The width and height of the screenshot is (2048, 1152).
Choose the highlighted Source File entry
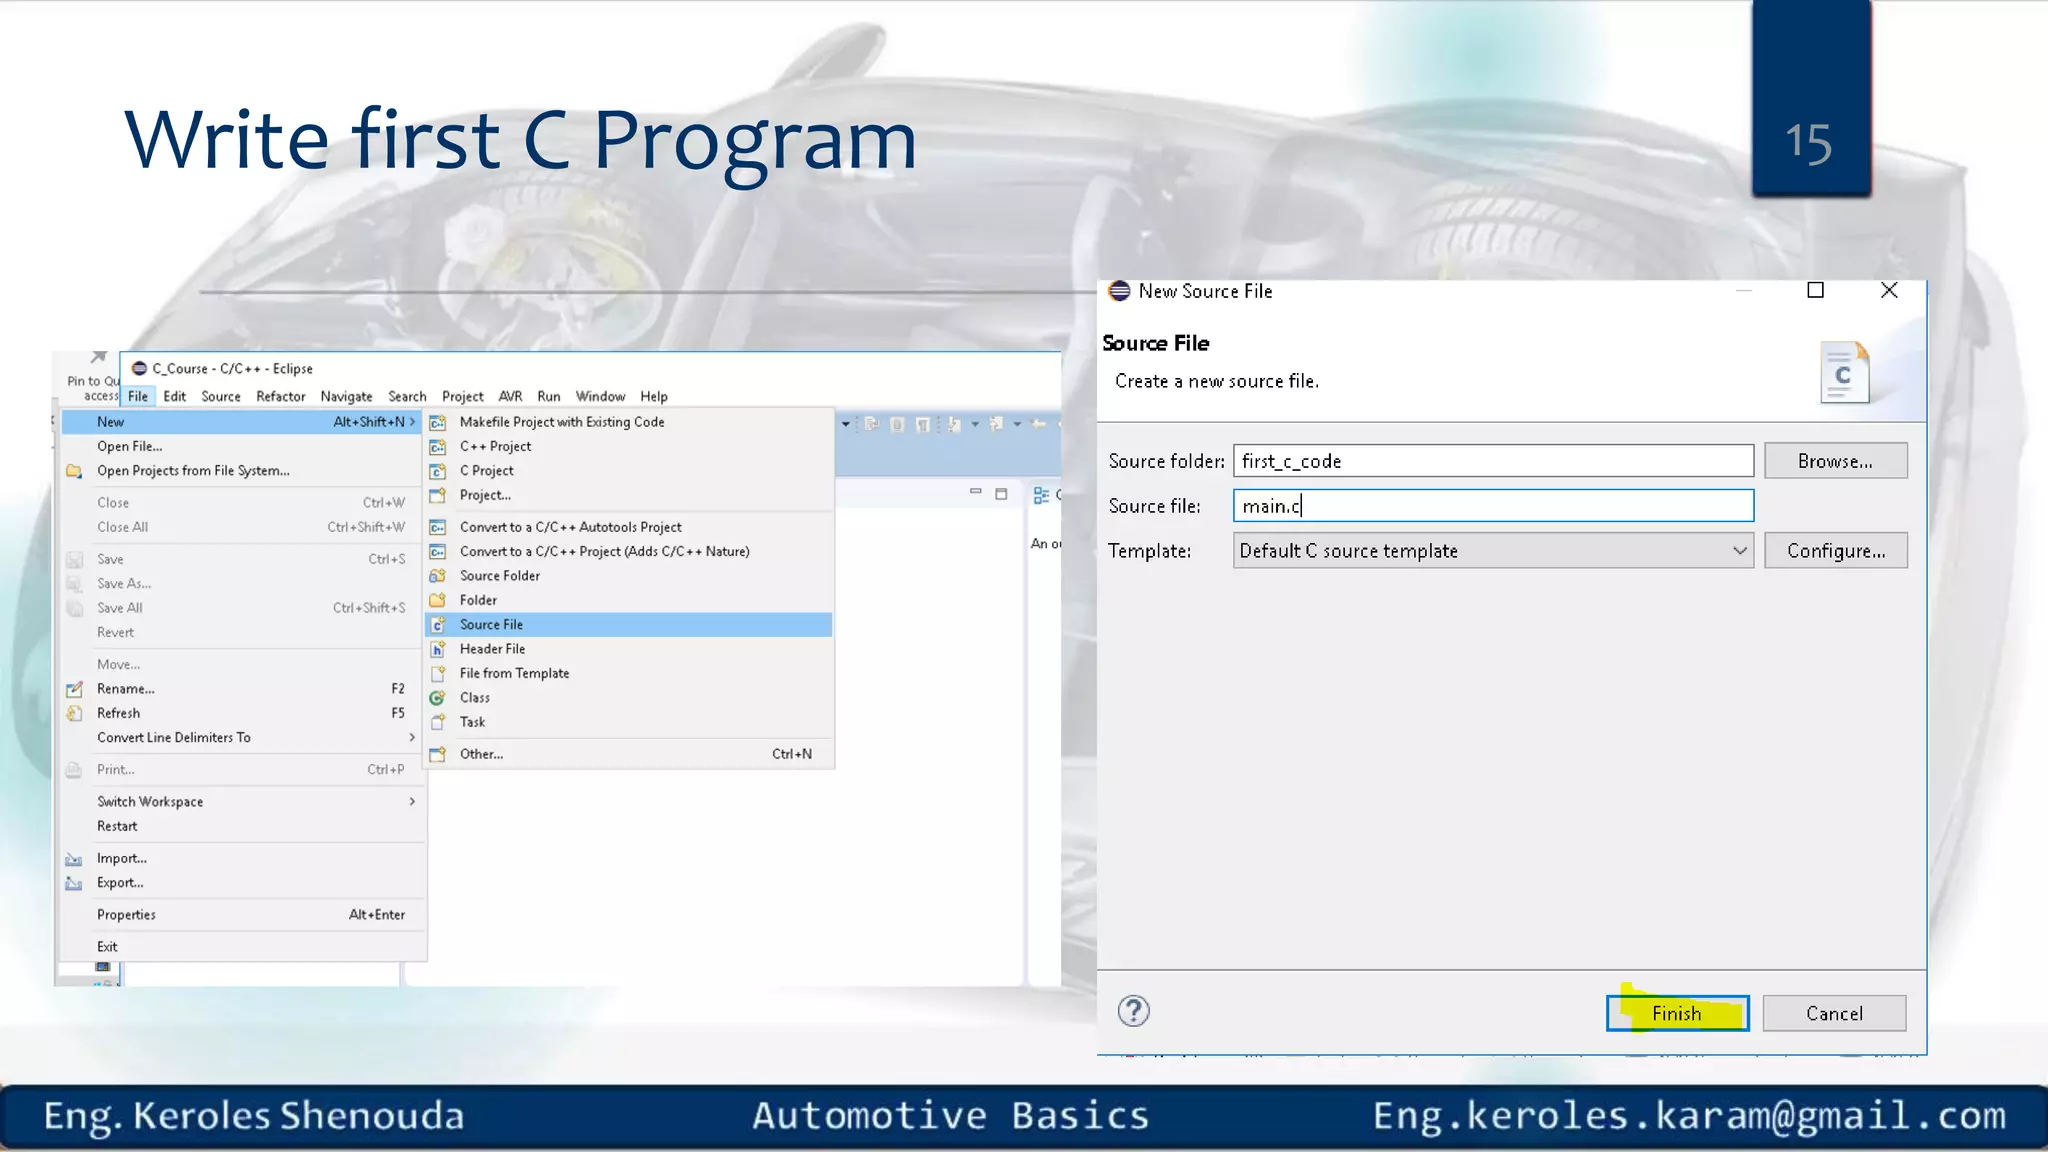[x=630, y=625]
